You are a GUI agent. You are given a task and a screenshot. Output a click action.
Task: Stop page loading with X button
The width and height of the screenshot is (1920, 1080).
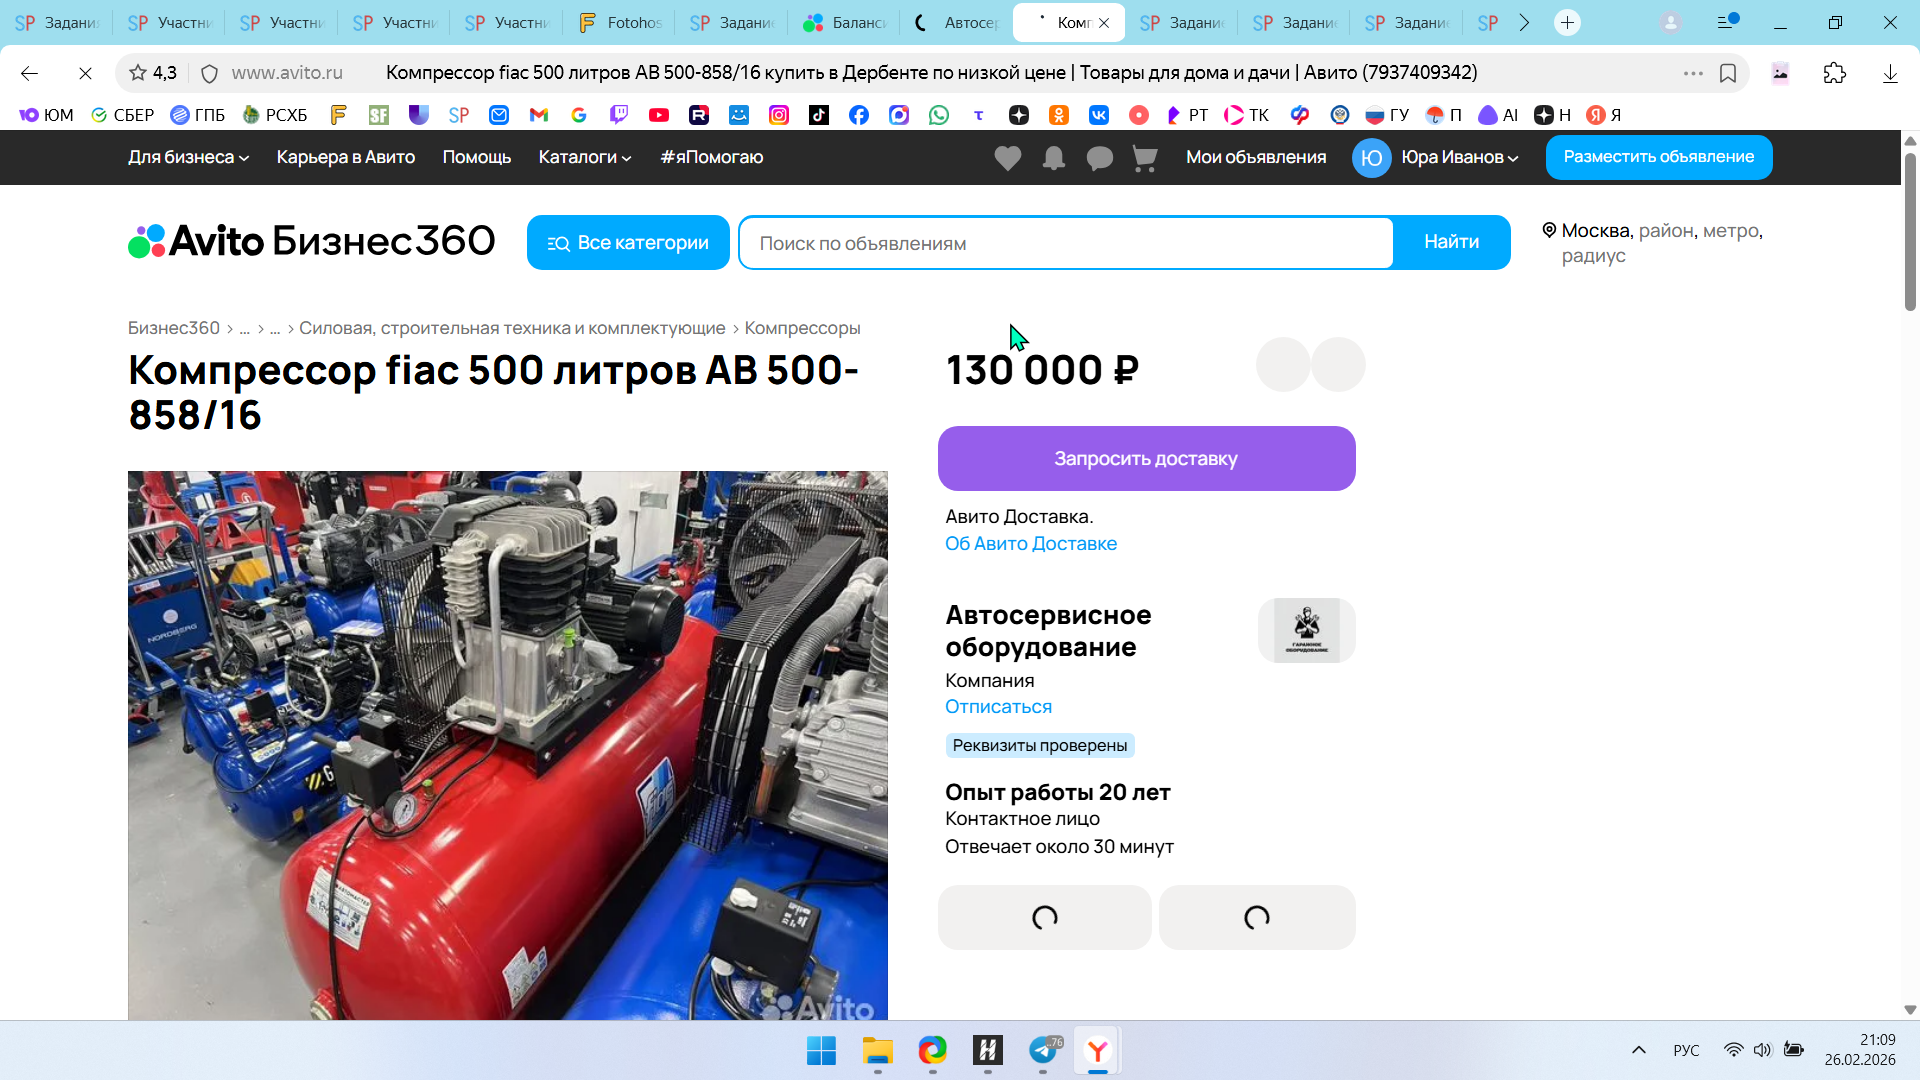pos(85,73)
